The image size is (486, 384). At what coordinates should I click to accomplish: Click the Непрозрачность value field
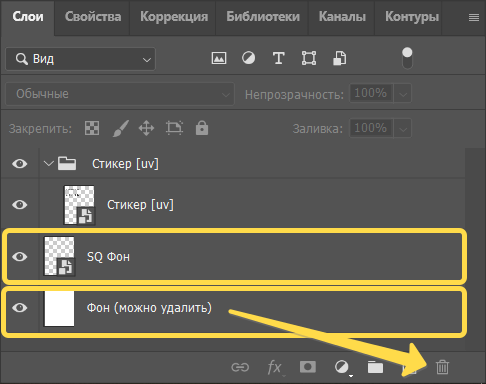tap(371, 93)
